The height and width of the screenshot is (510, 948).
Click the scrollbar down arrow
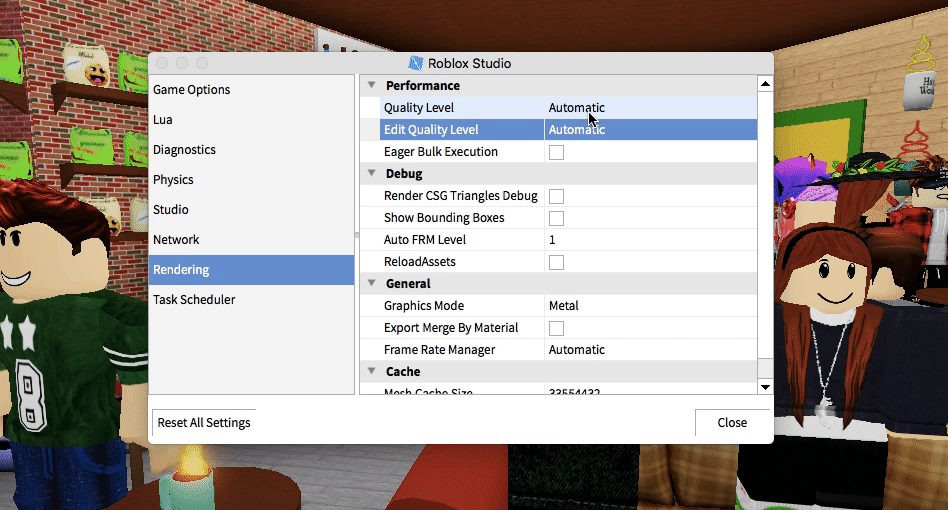[x=765, y=387]
